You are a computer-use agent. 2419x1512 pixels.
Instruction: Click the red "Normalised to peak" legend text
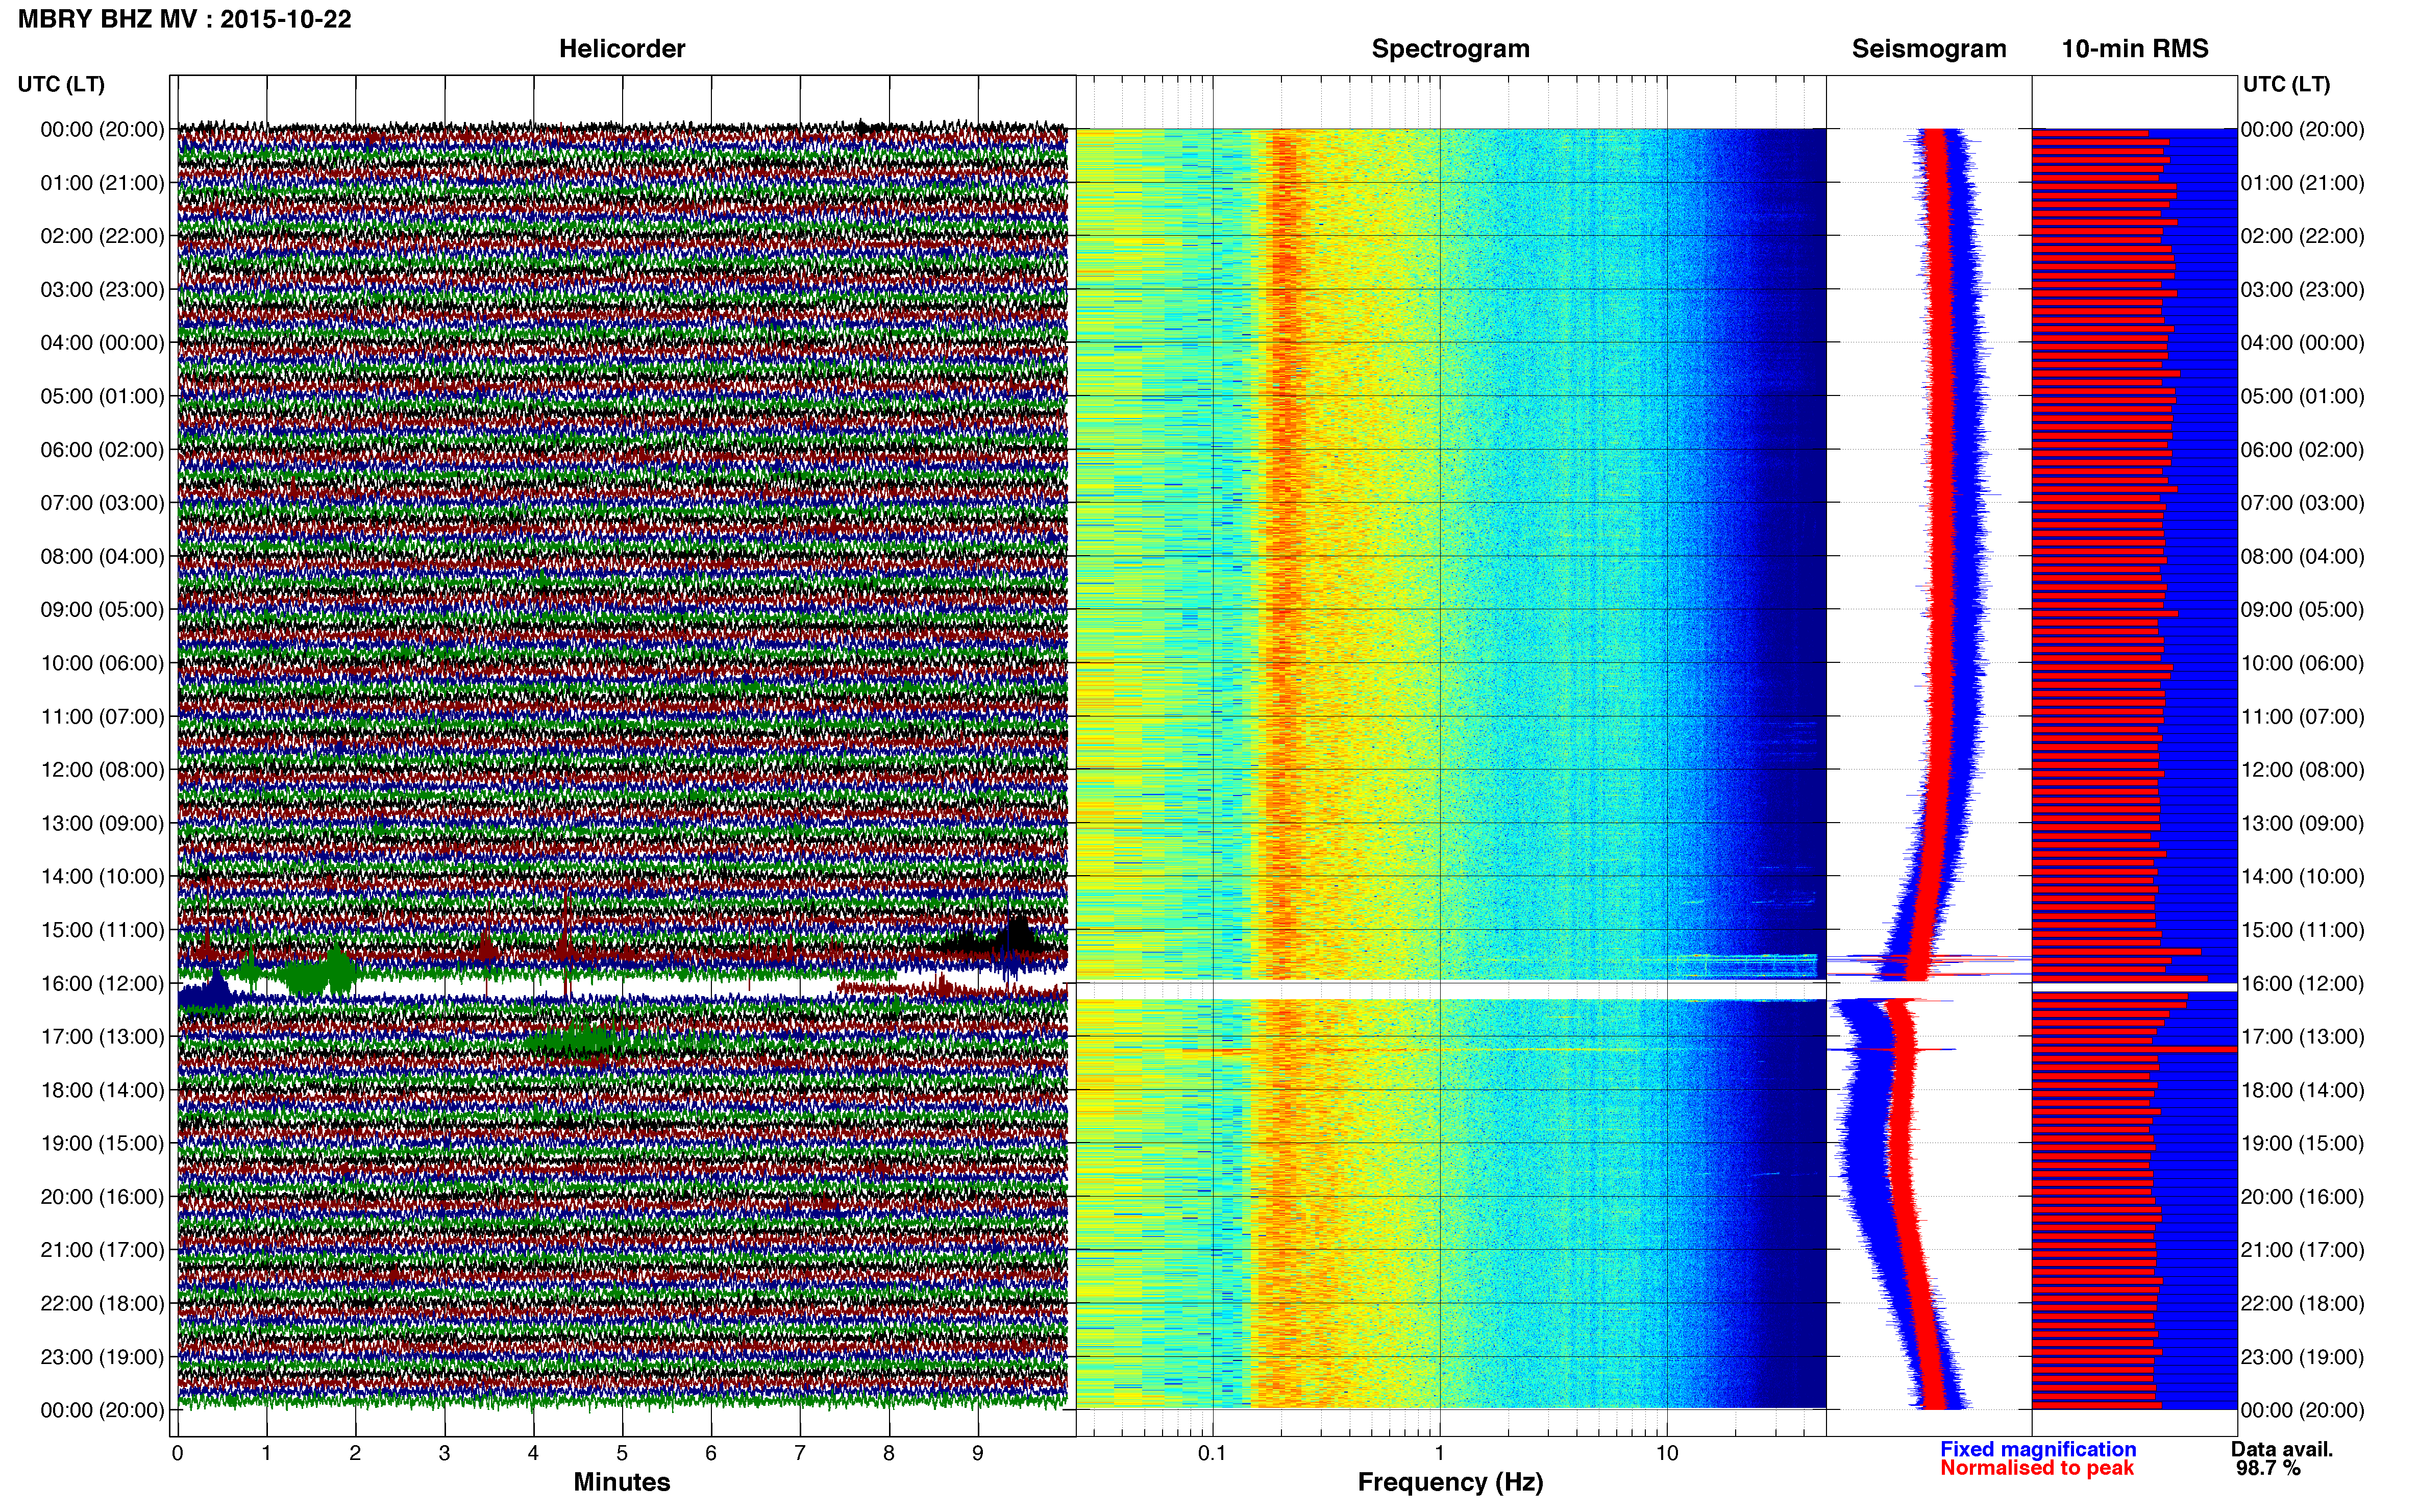point(2037,1468)
